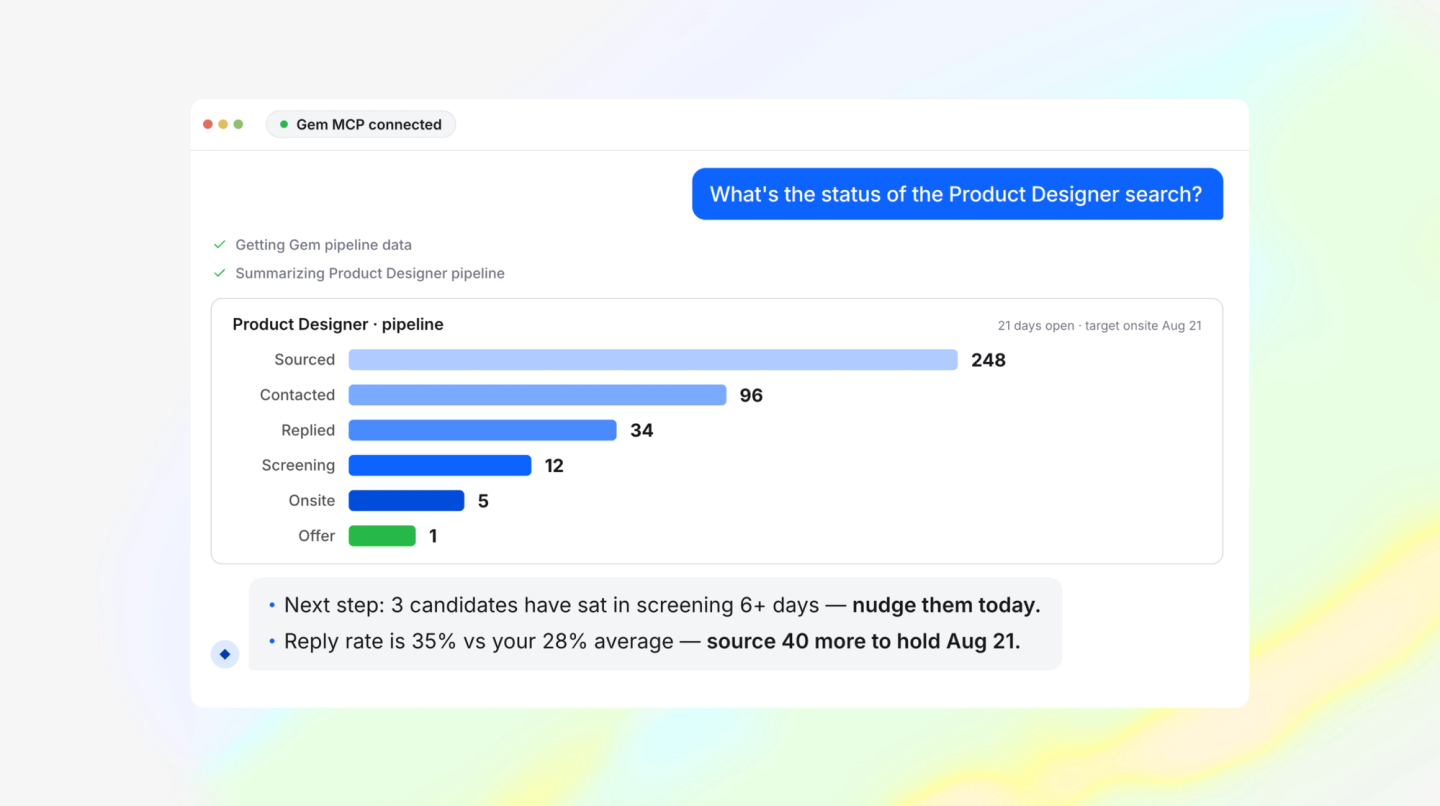Expand the Summarizing Product Designer pipeline step

tap(370, 273)
